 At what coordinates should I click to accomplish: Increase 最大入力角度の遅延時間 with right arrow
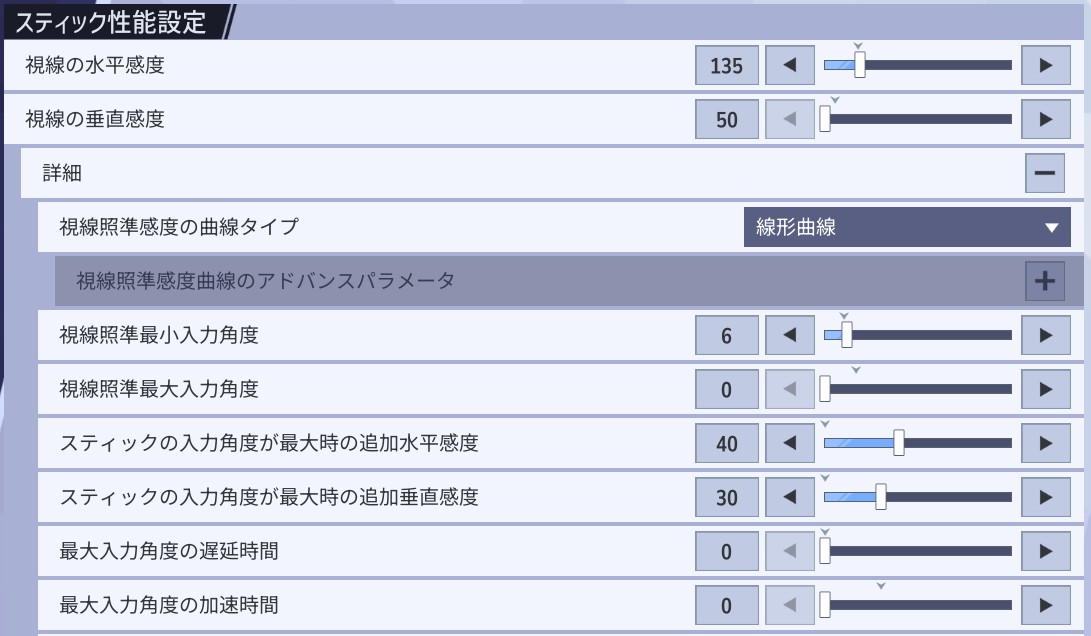1046,551
